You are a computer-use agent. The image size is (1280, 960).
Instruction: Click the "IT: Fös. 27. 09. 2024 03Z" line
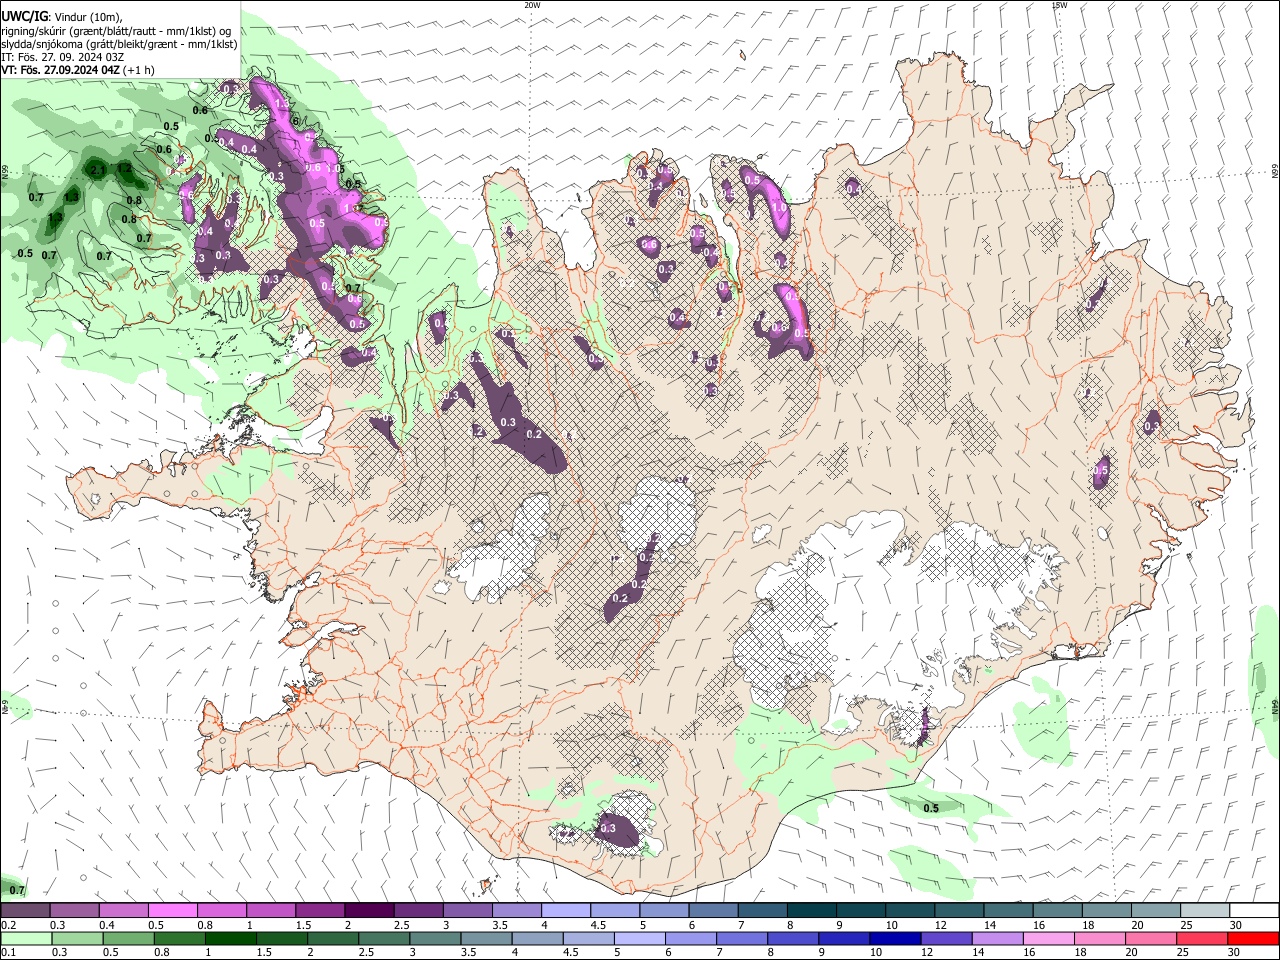coord(62,57)
